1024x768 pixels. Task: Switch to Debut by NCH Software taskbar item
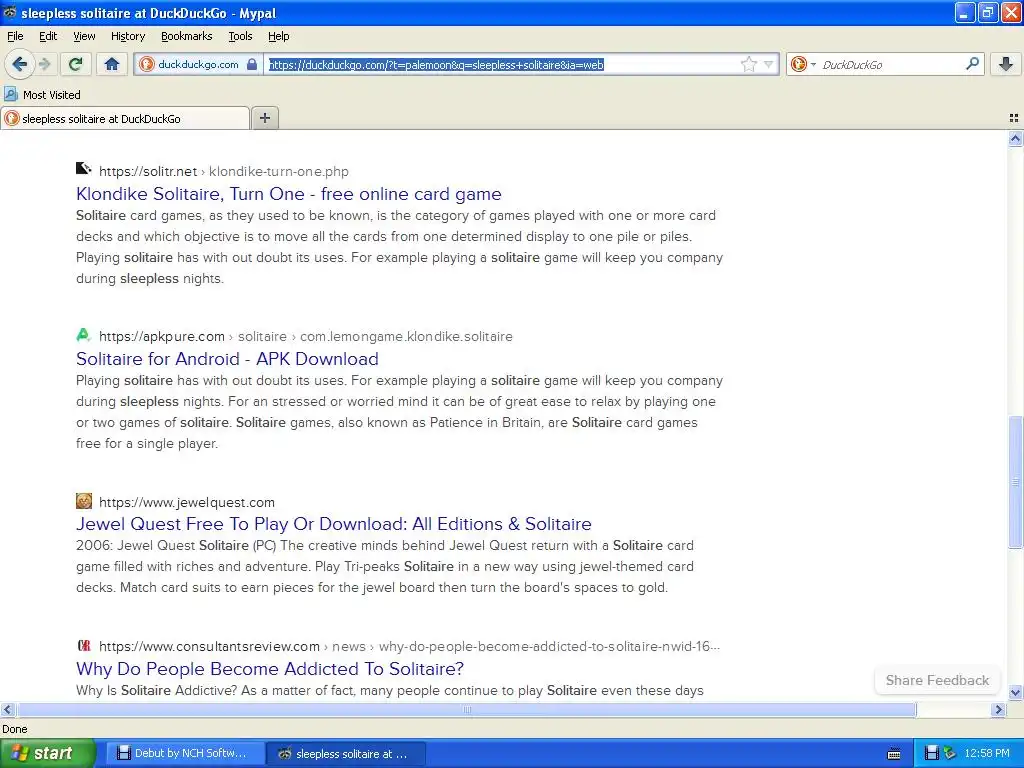[185, 754]
